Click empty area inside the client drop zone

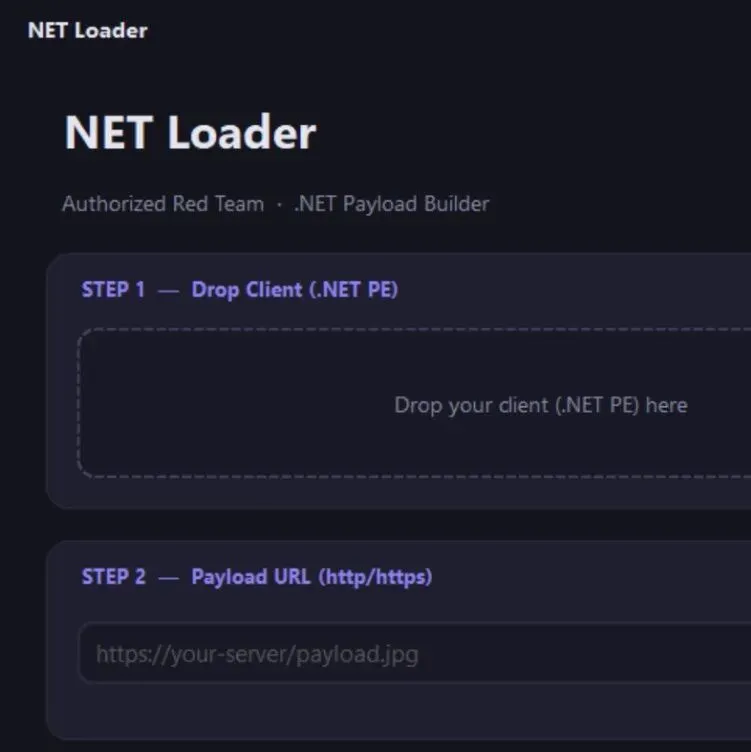click(x=216, y=405)
